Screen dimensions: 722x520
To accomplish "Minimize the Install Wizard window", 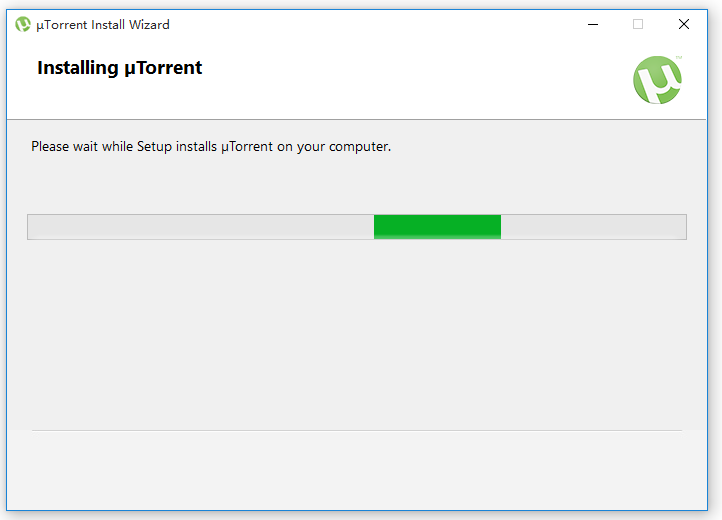I will coord(591,24).
